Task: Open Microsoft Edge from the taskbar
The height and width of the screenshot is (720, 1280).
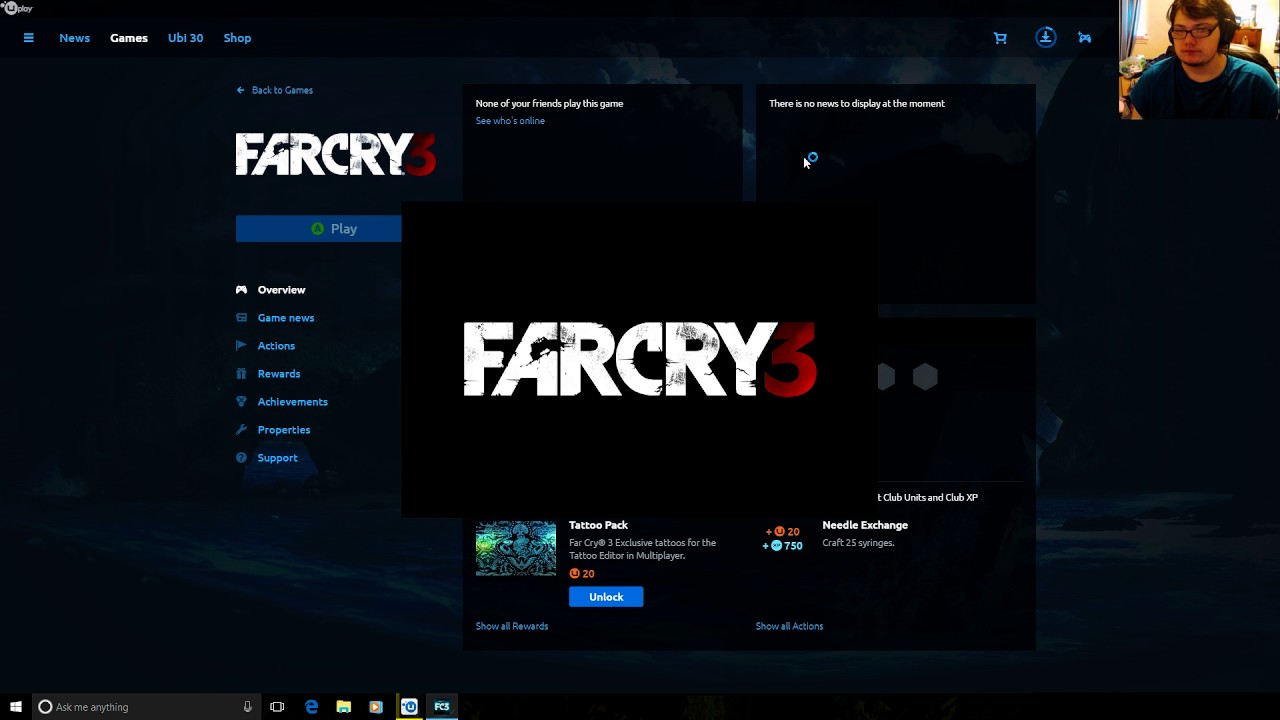Action: (x=312, y=707)
